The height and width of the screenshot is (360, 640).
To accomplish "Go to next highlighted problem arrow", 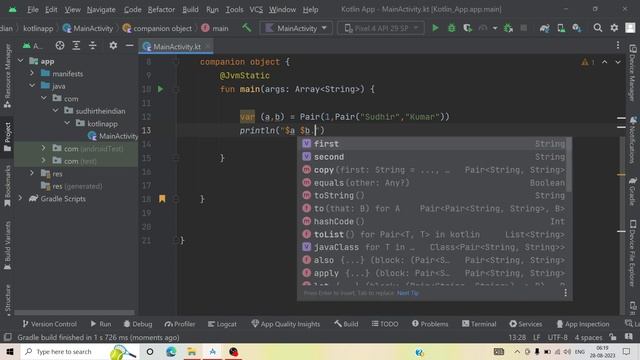I will [618, 62].
